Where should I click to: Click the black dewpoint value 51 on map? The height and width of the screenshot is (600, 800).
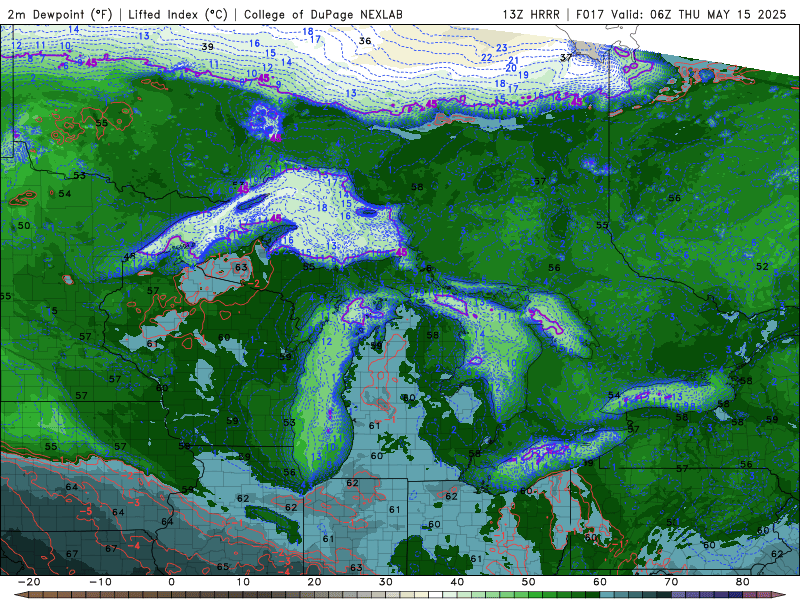tap(672, 522)
